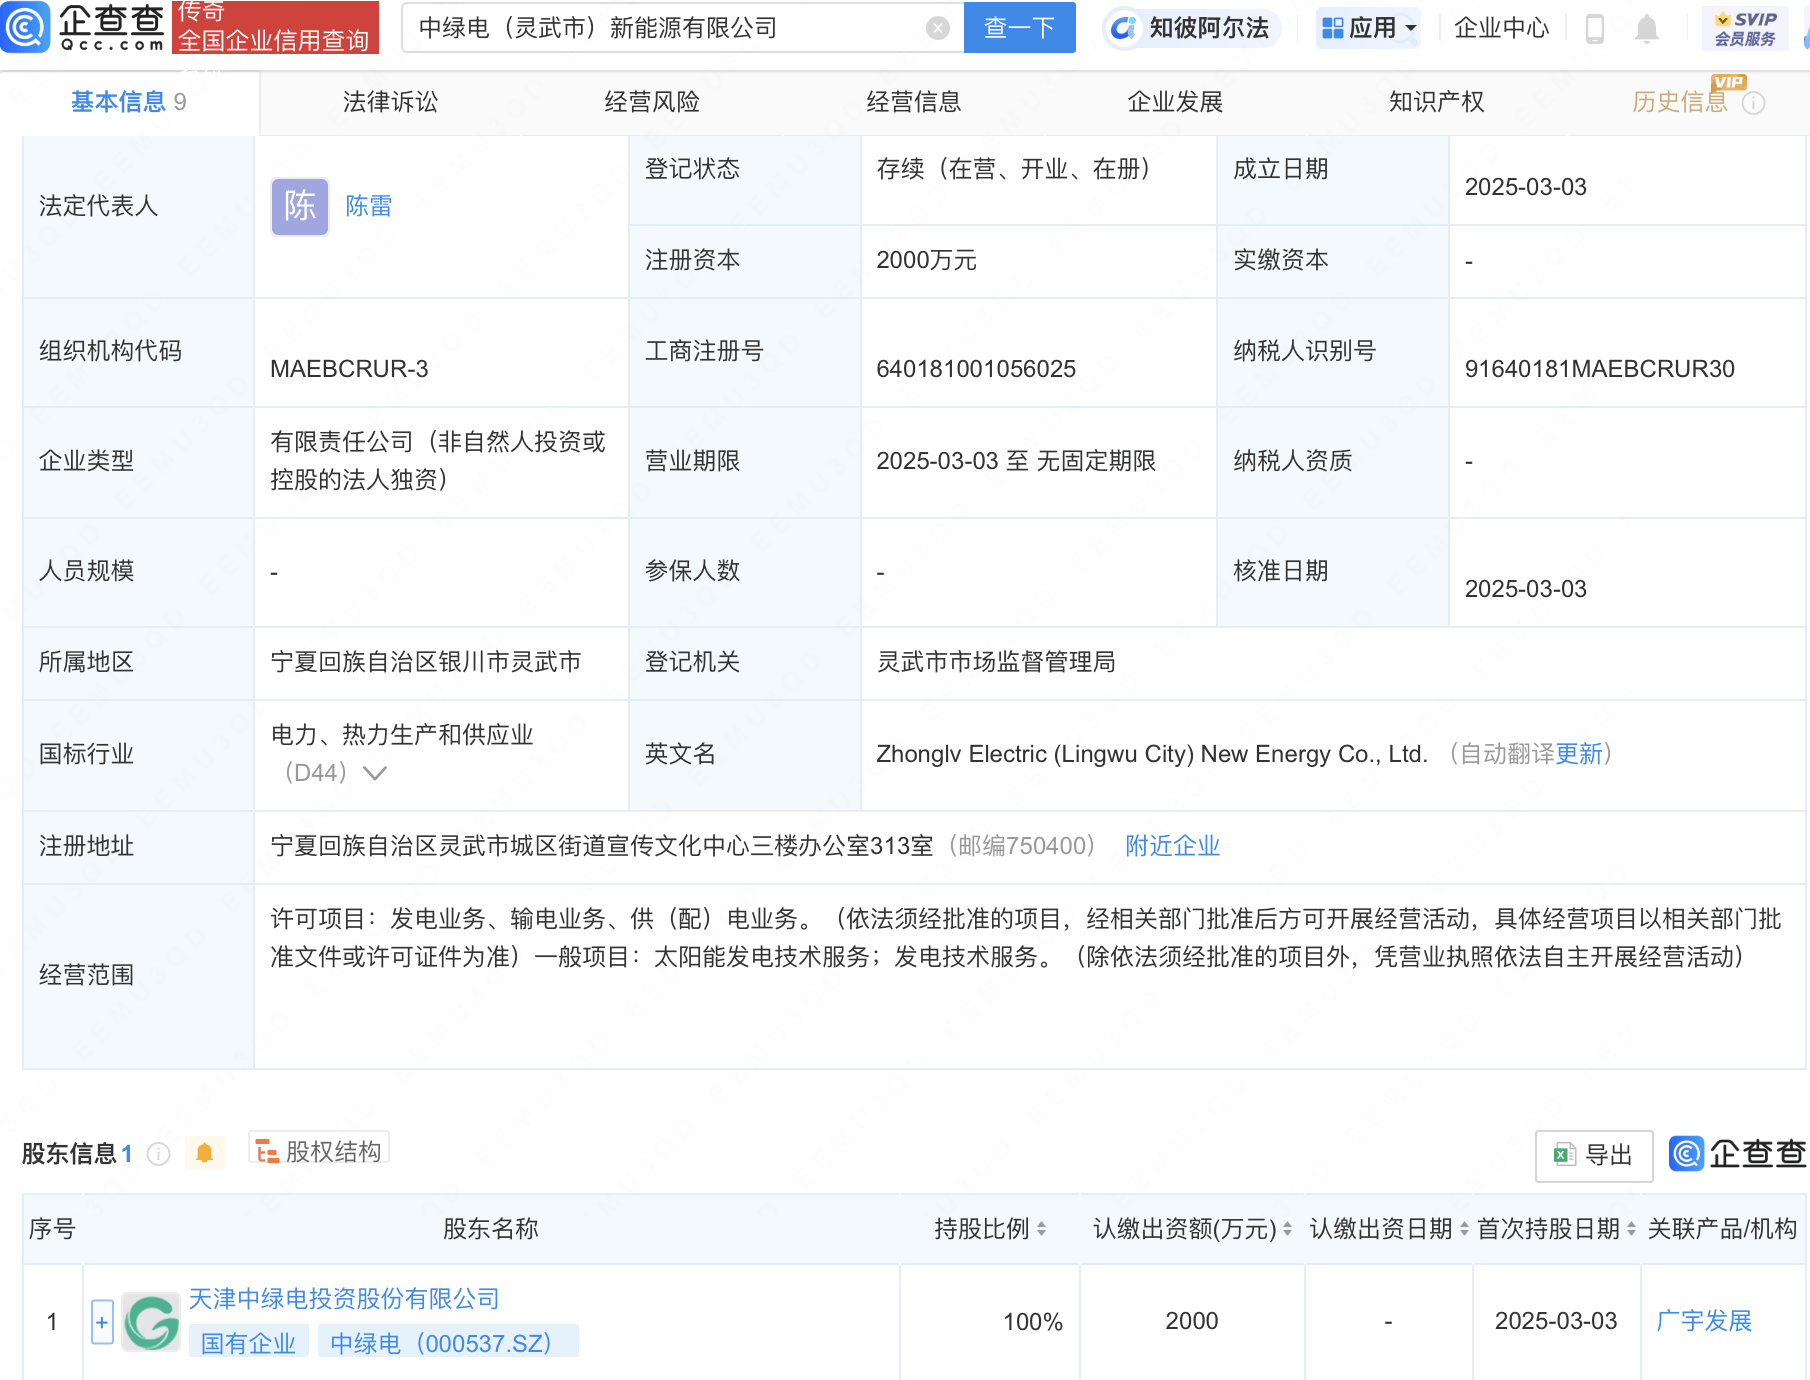Select 灵武市市场监督管理局 text
Viewport: 1810px width, 1380px height.
click(996, 662)
